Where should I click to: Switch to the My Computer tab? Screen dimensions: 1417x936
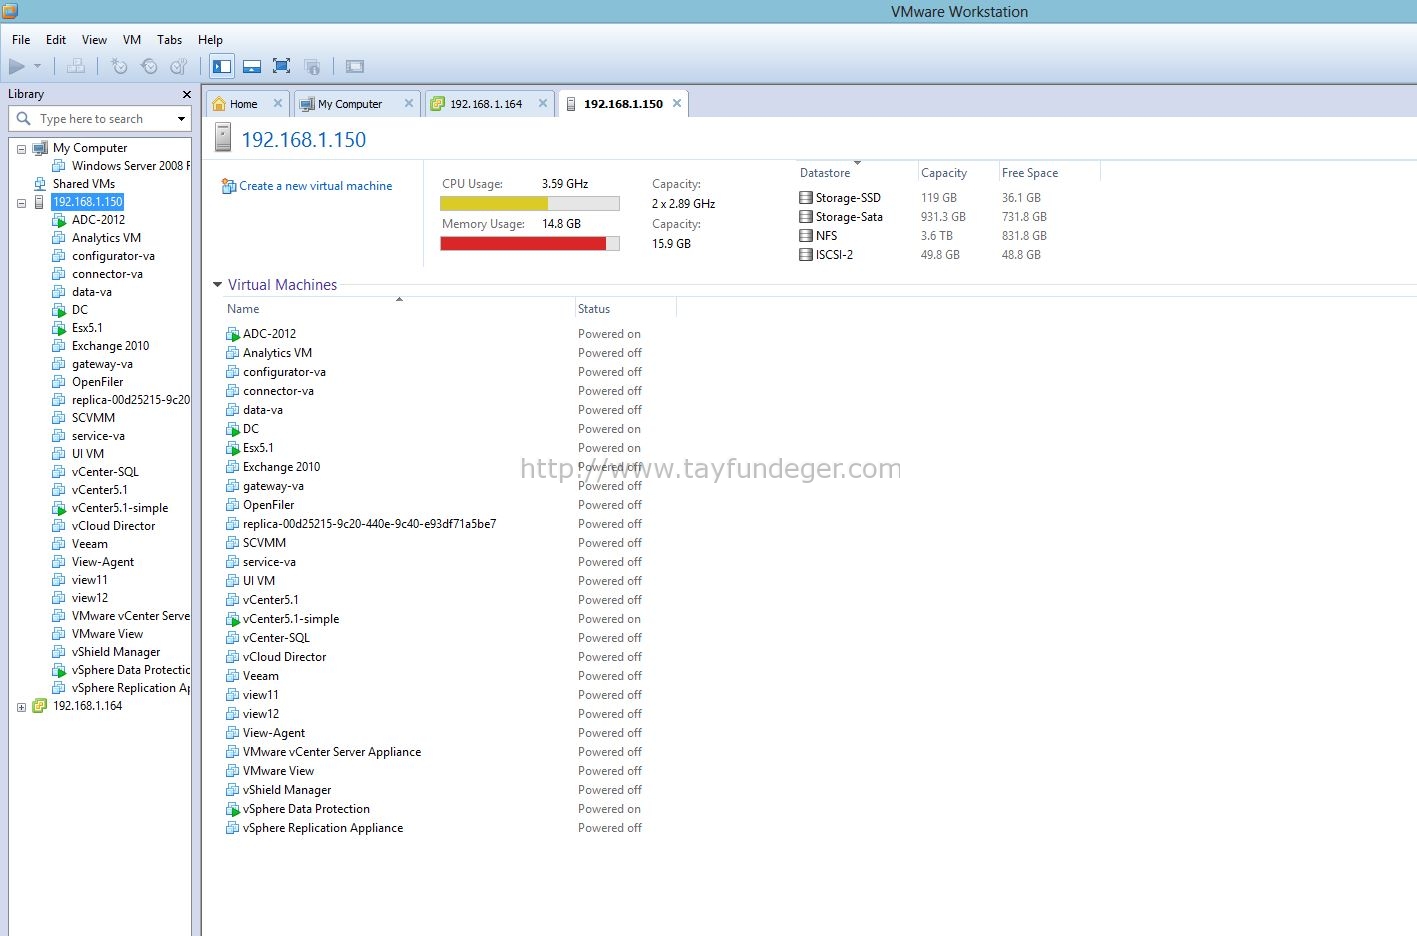click(x=350, y=104)
